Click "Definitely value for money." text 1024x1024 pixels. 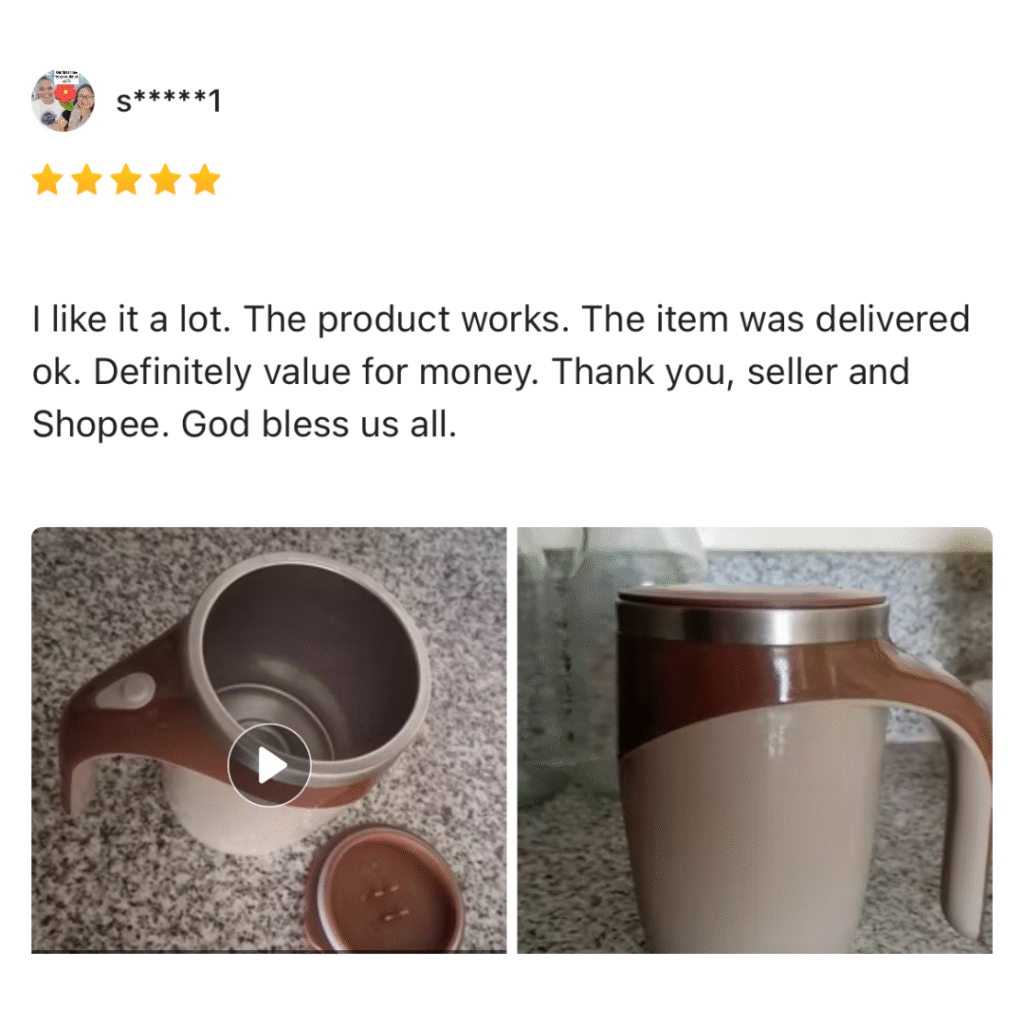point(316,372)
